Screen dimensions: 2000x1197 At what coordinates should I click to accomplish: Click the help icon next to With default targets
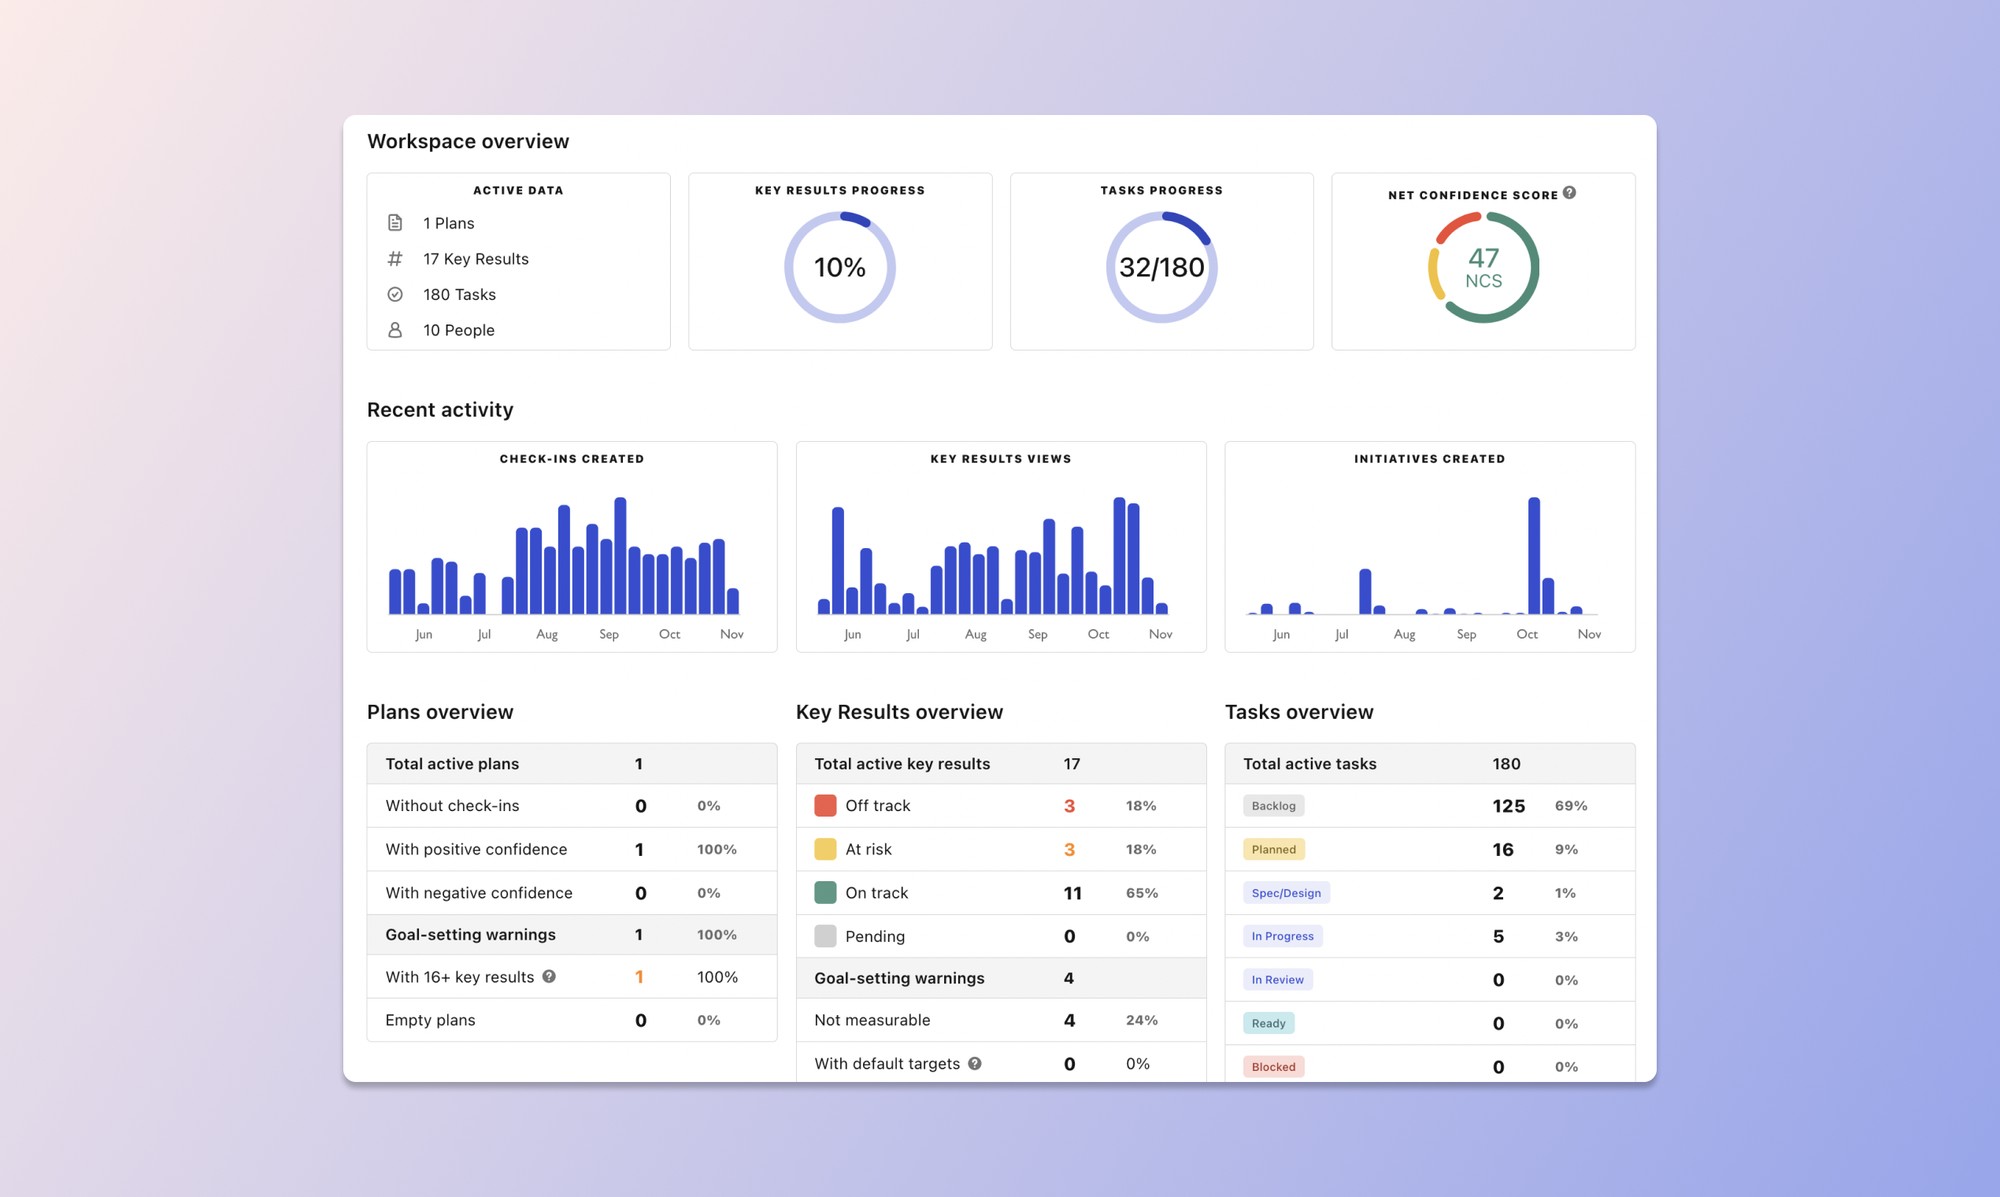pyautogui.click(x=976, y=1063)
